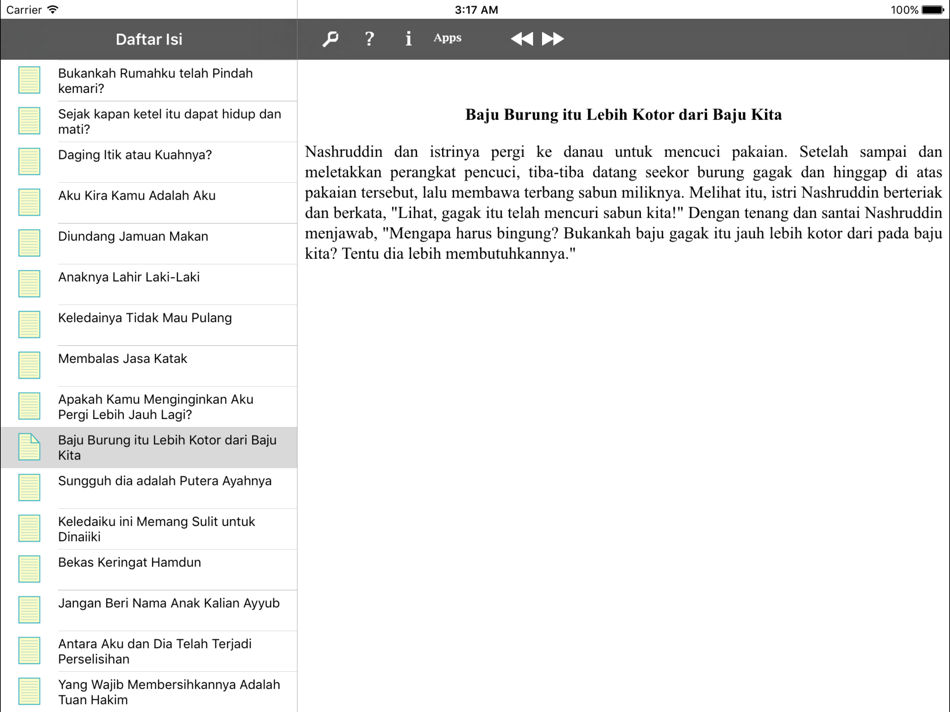The image size is (950, 712).
Task: Open the story Diundang Jamuan Makan
Action: click(127, 236)
